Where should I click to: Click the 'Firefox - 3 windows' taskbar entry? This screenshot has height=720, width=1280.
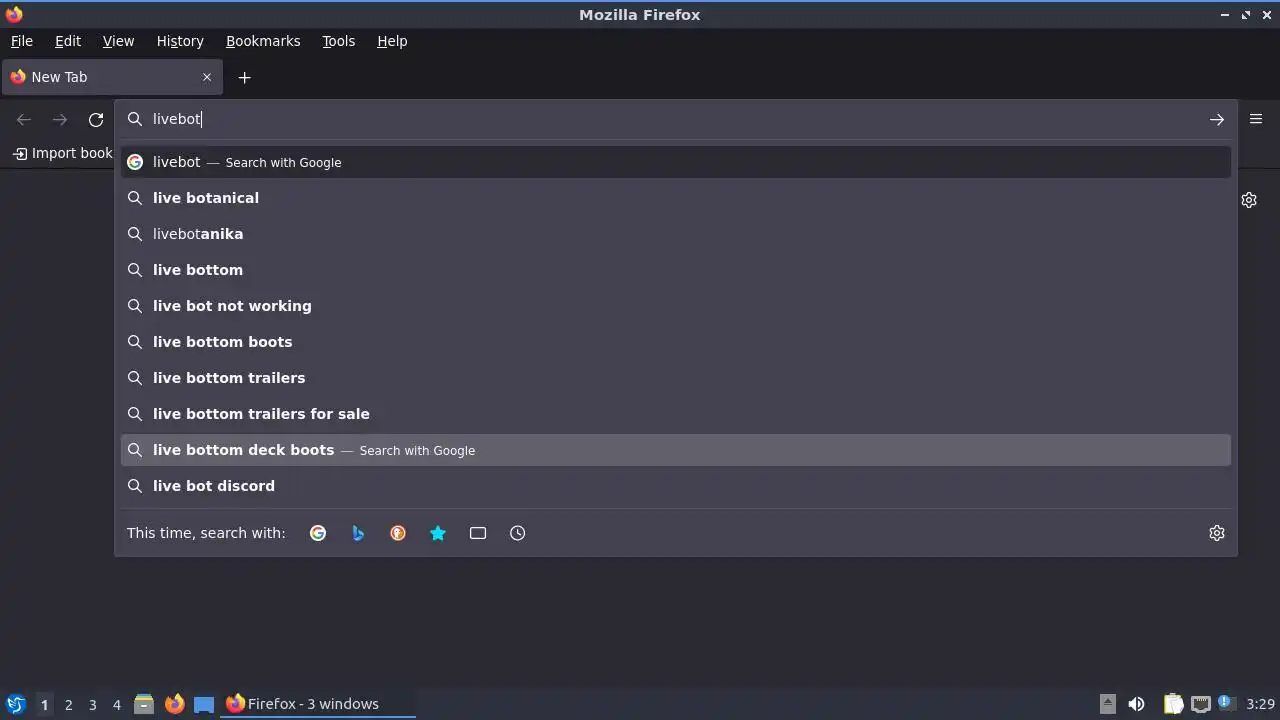318,704
